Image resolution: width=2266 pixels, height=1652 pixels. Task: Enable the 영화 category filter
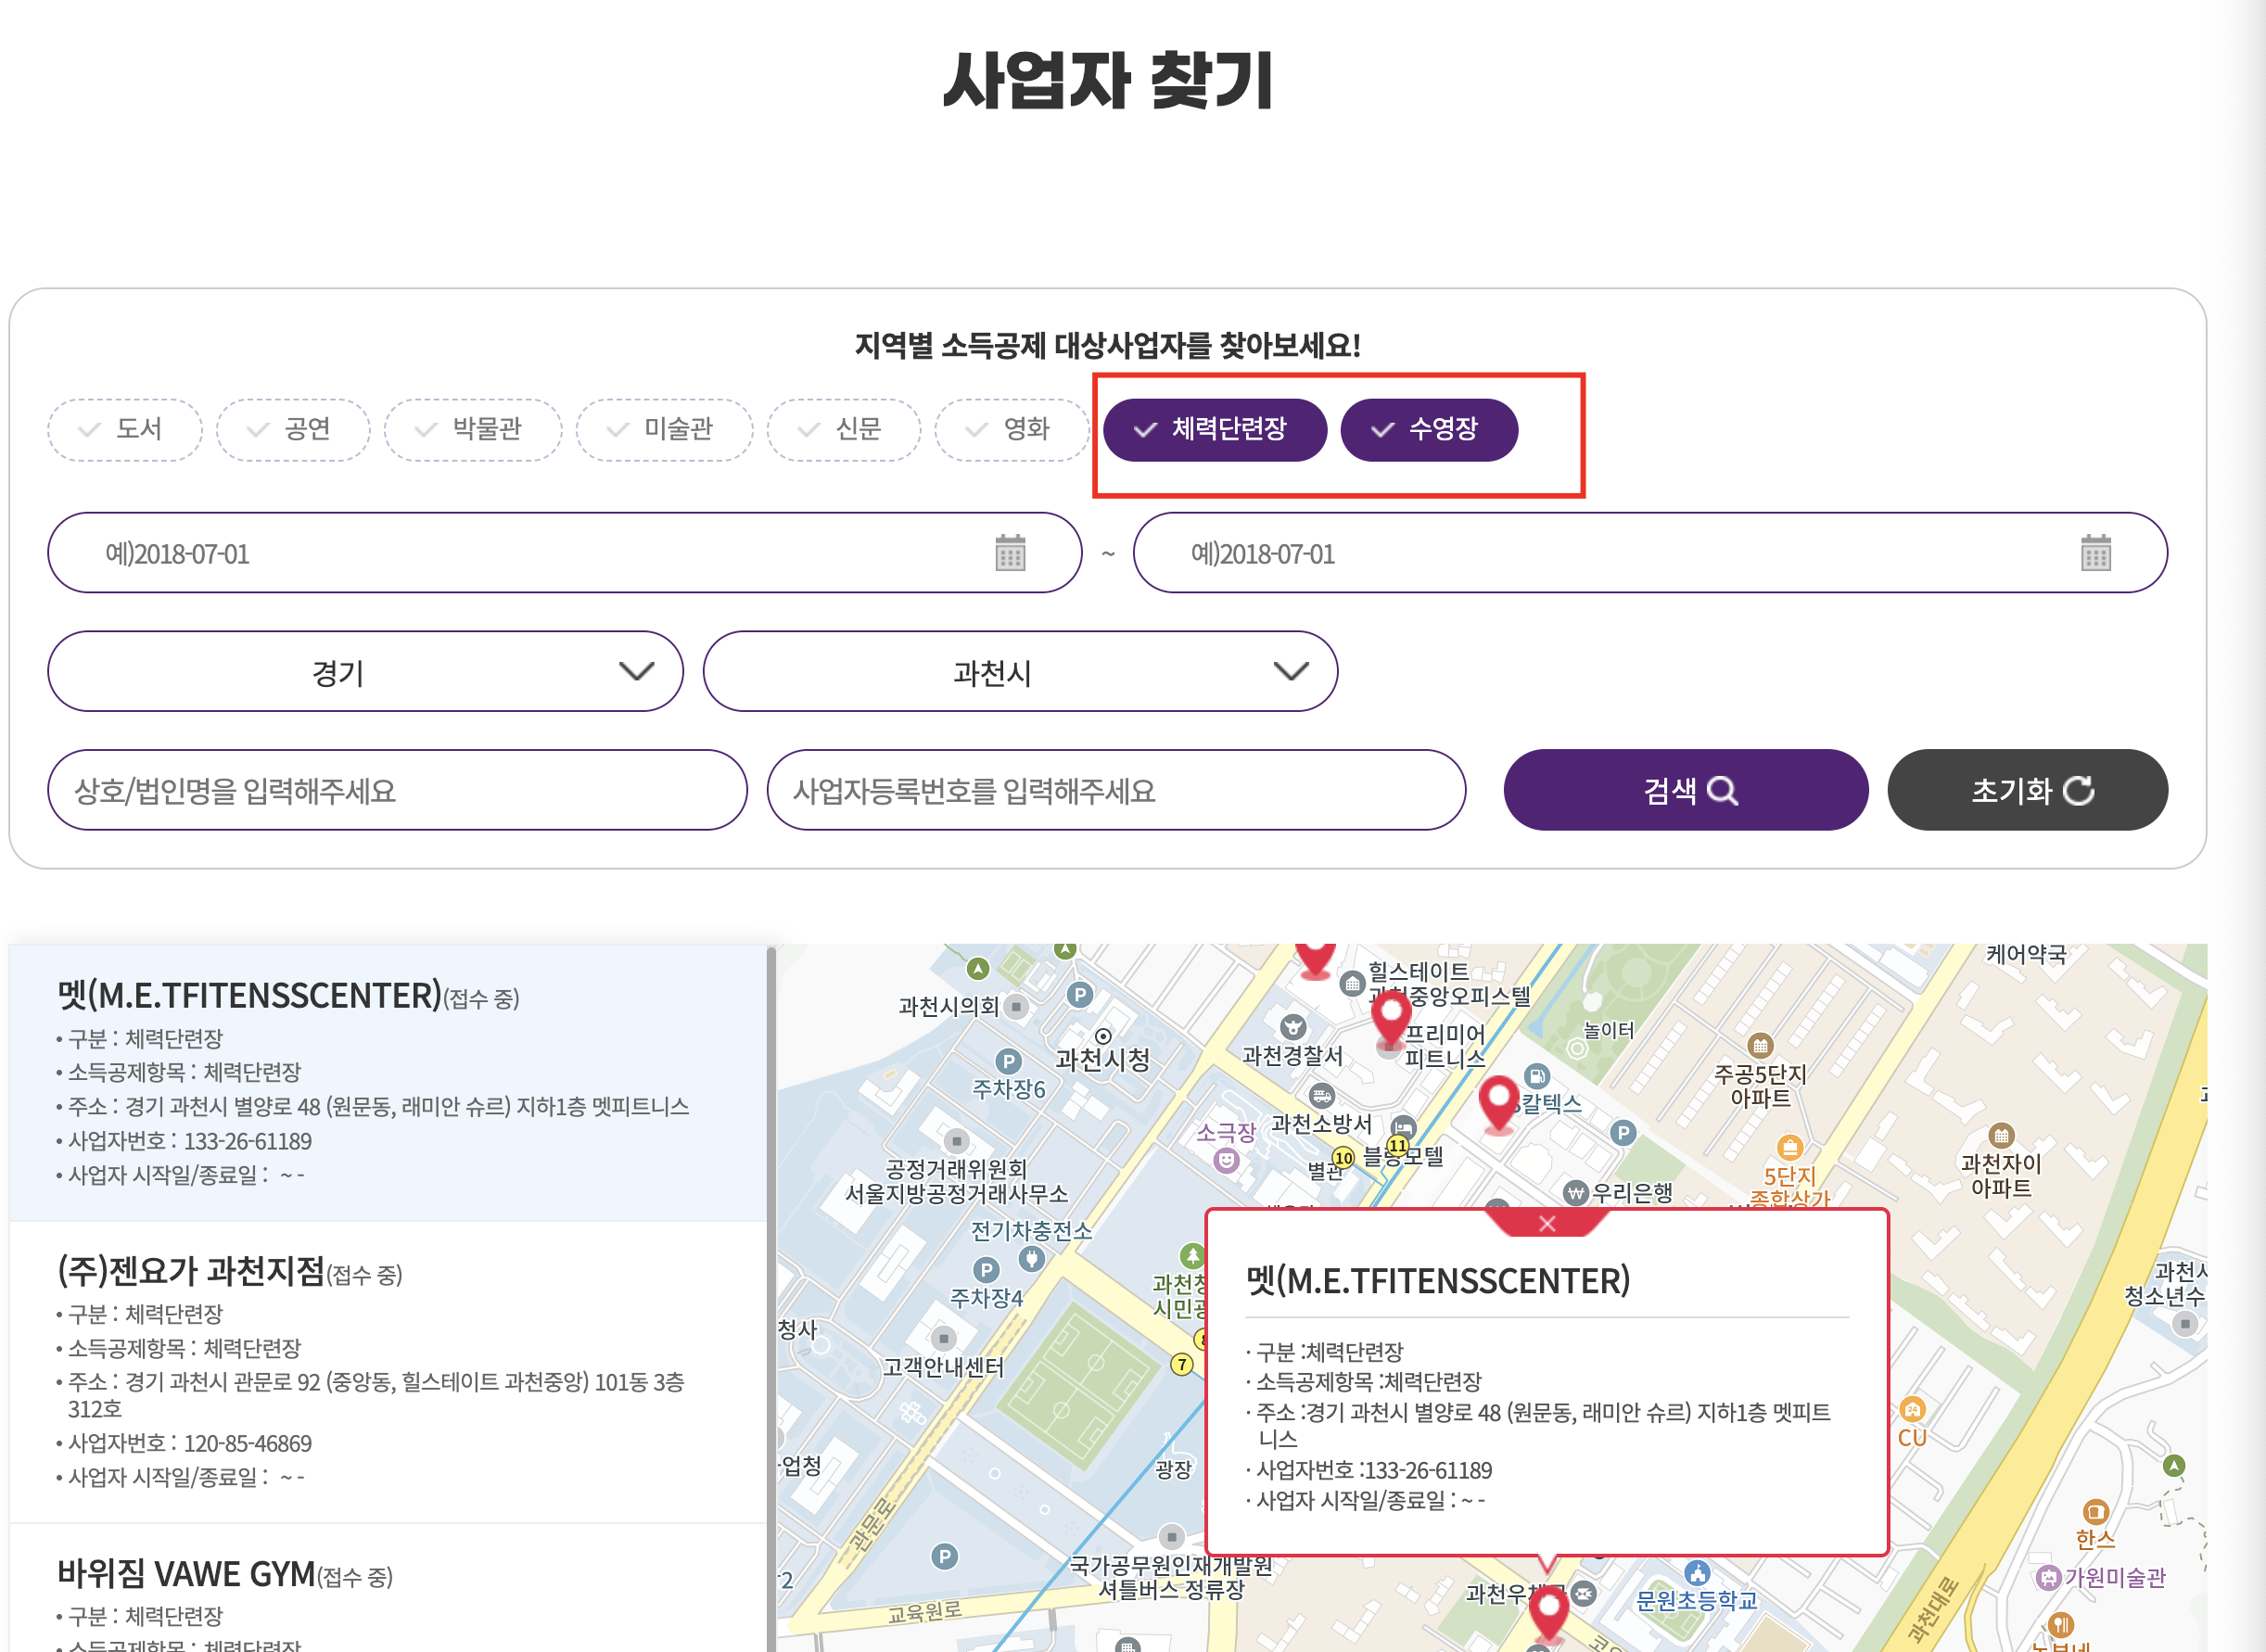pos(1011,430)
